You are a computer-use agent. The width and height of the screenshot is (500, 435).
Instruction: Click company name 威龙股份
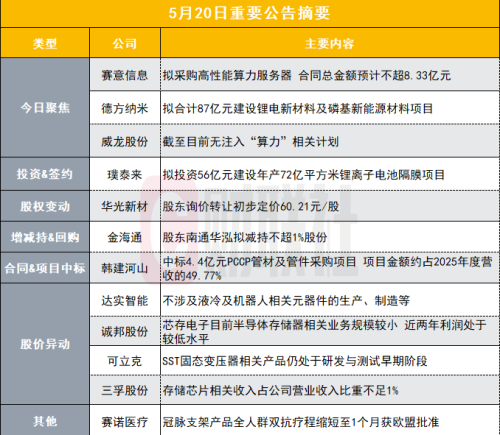[x=125, y=142]
